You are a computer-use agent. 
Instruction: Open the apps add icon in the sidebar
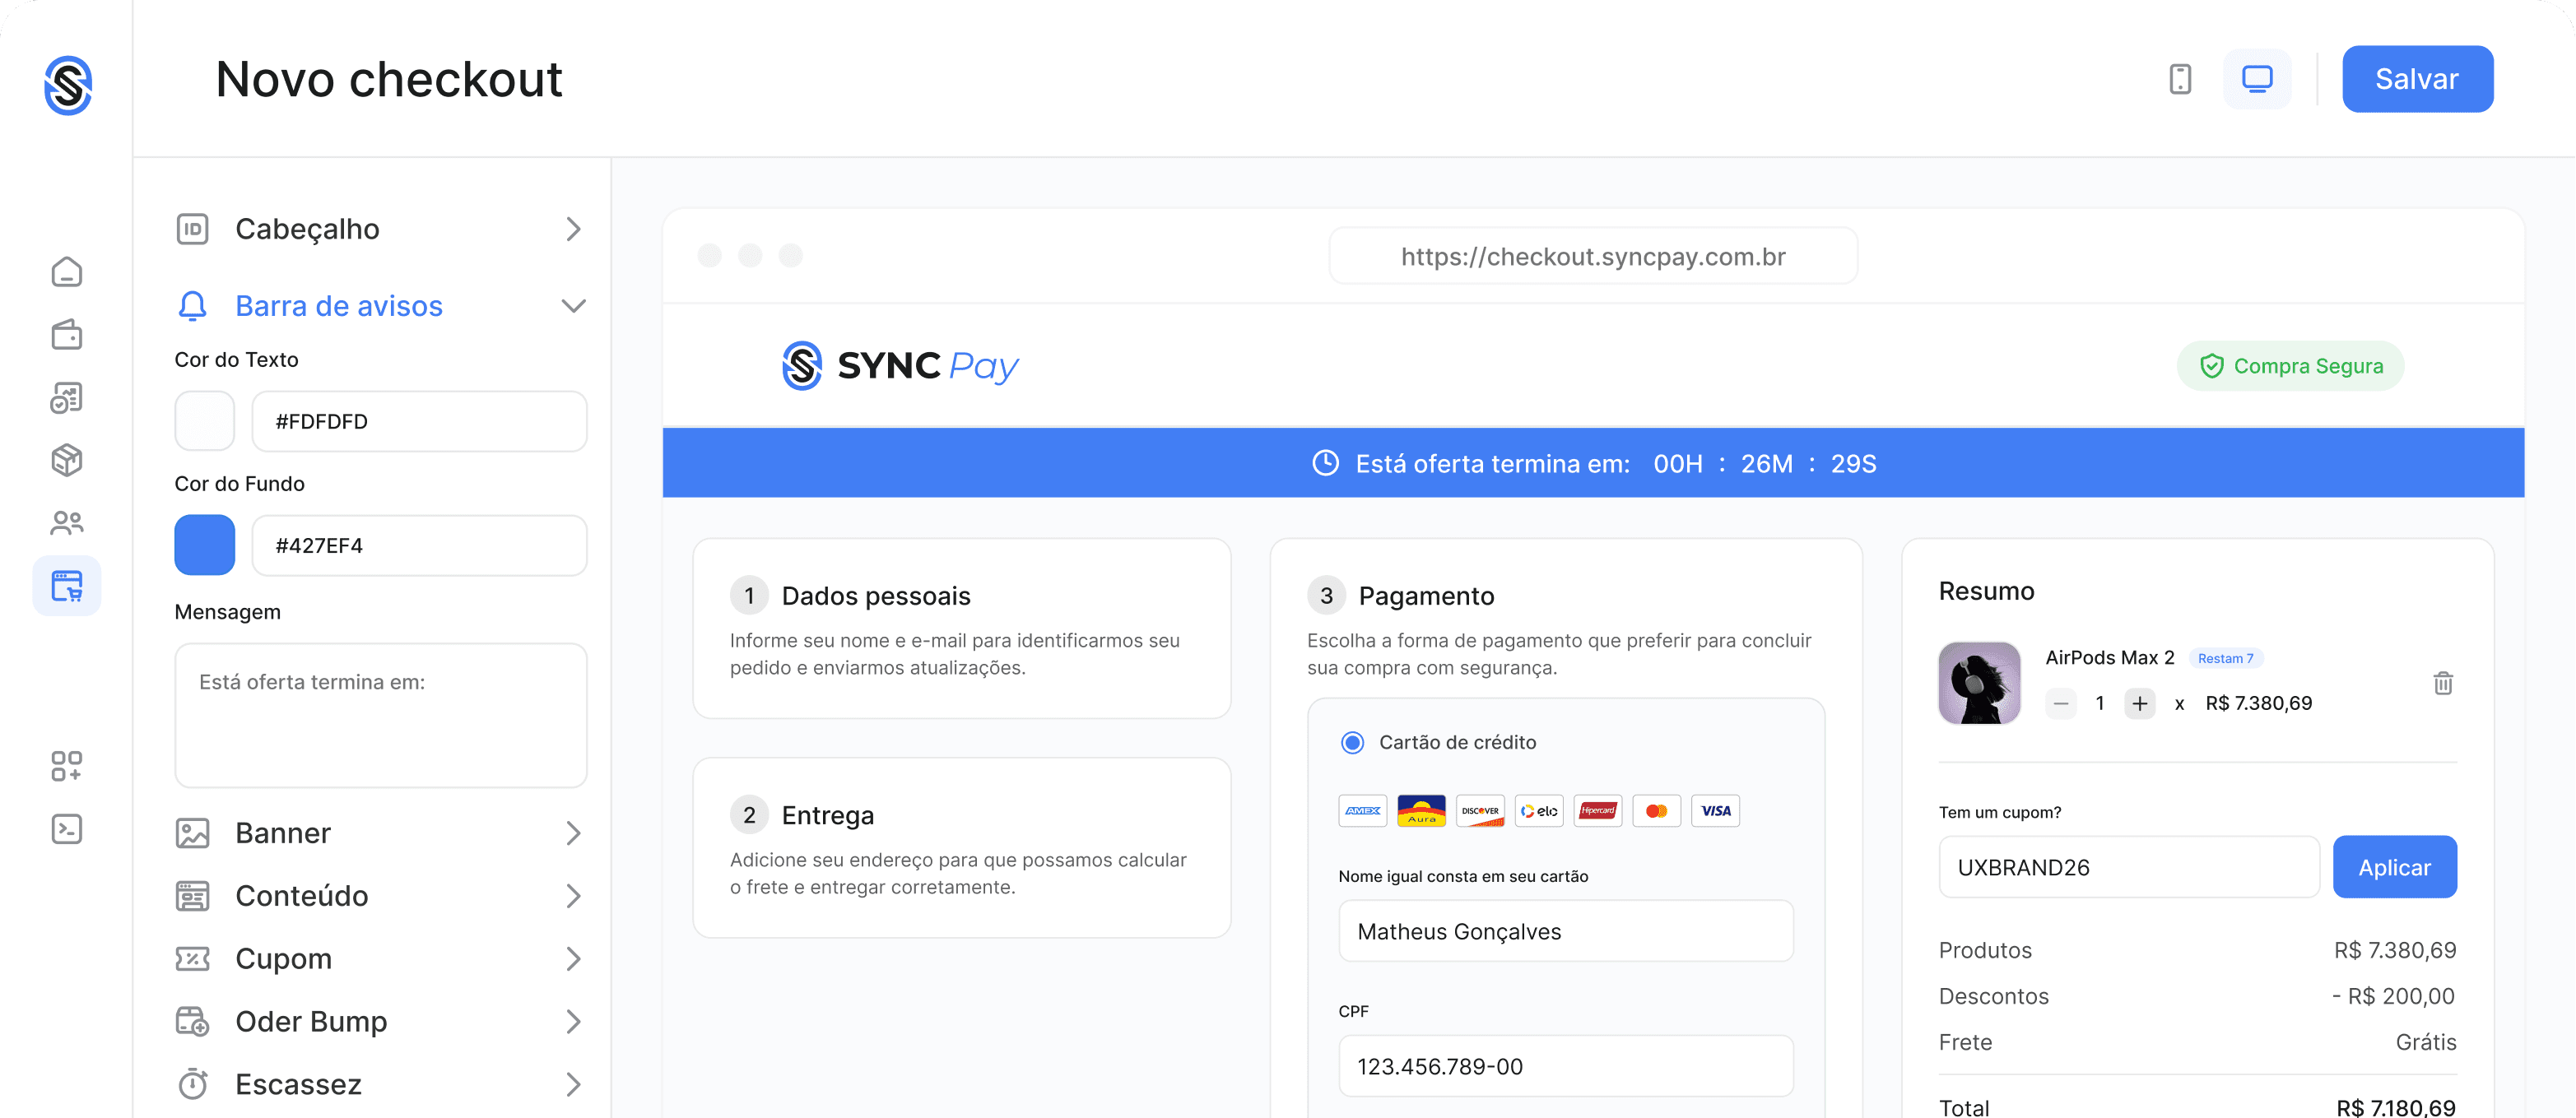click(67, 766)
